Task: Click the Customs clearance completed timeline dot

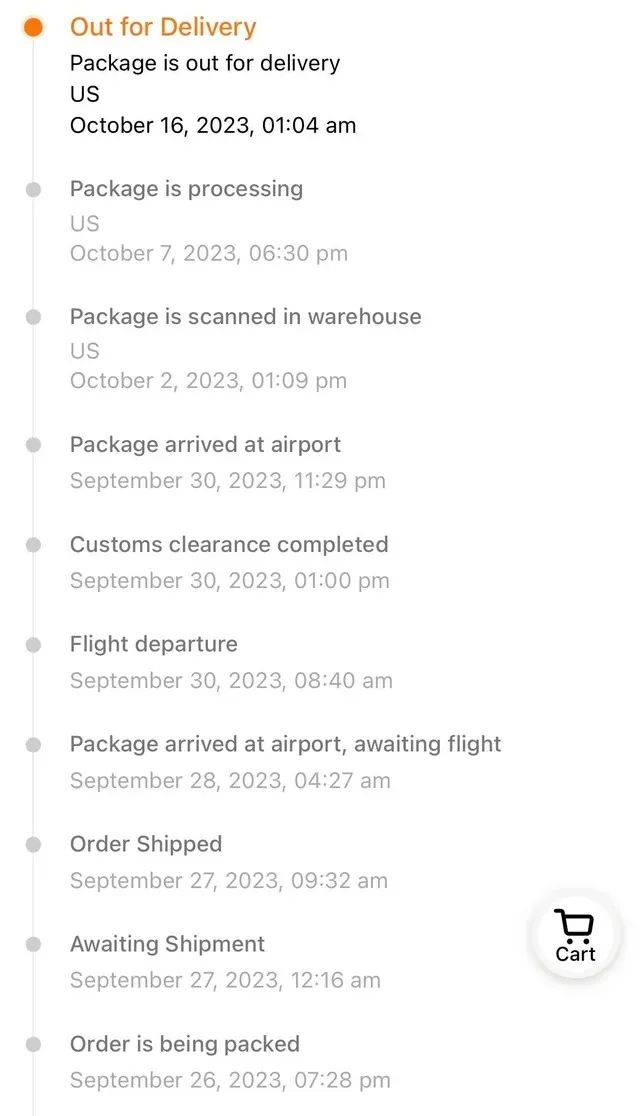Action: 34,545
